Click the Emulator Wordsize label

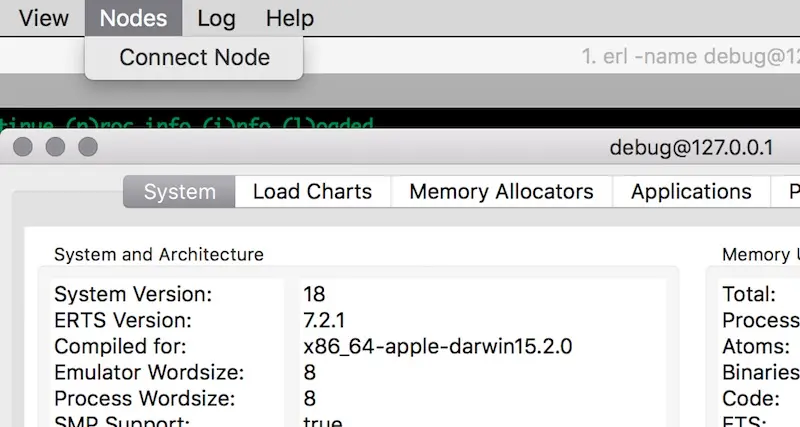pyautogui.click(x=149, y=372)
